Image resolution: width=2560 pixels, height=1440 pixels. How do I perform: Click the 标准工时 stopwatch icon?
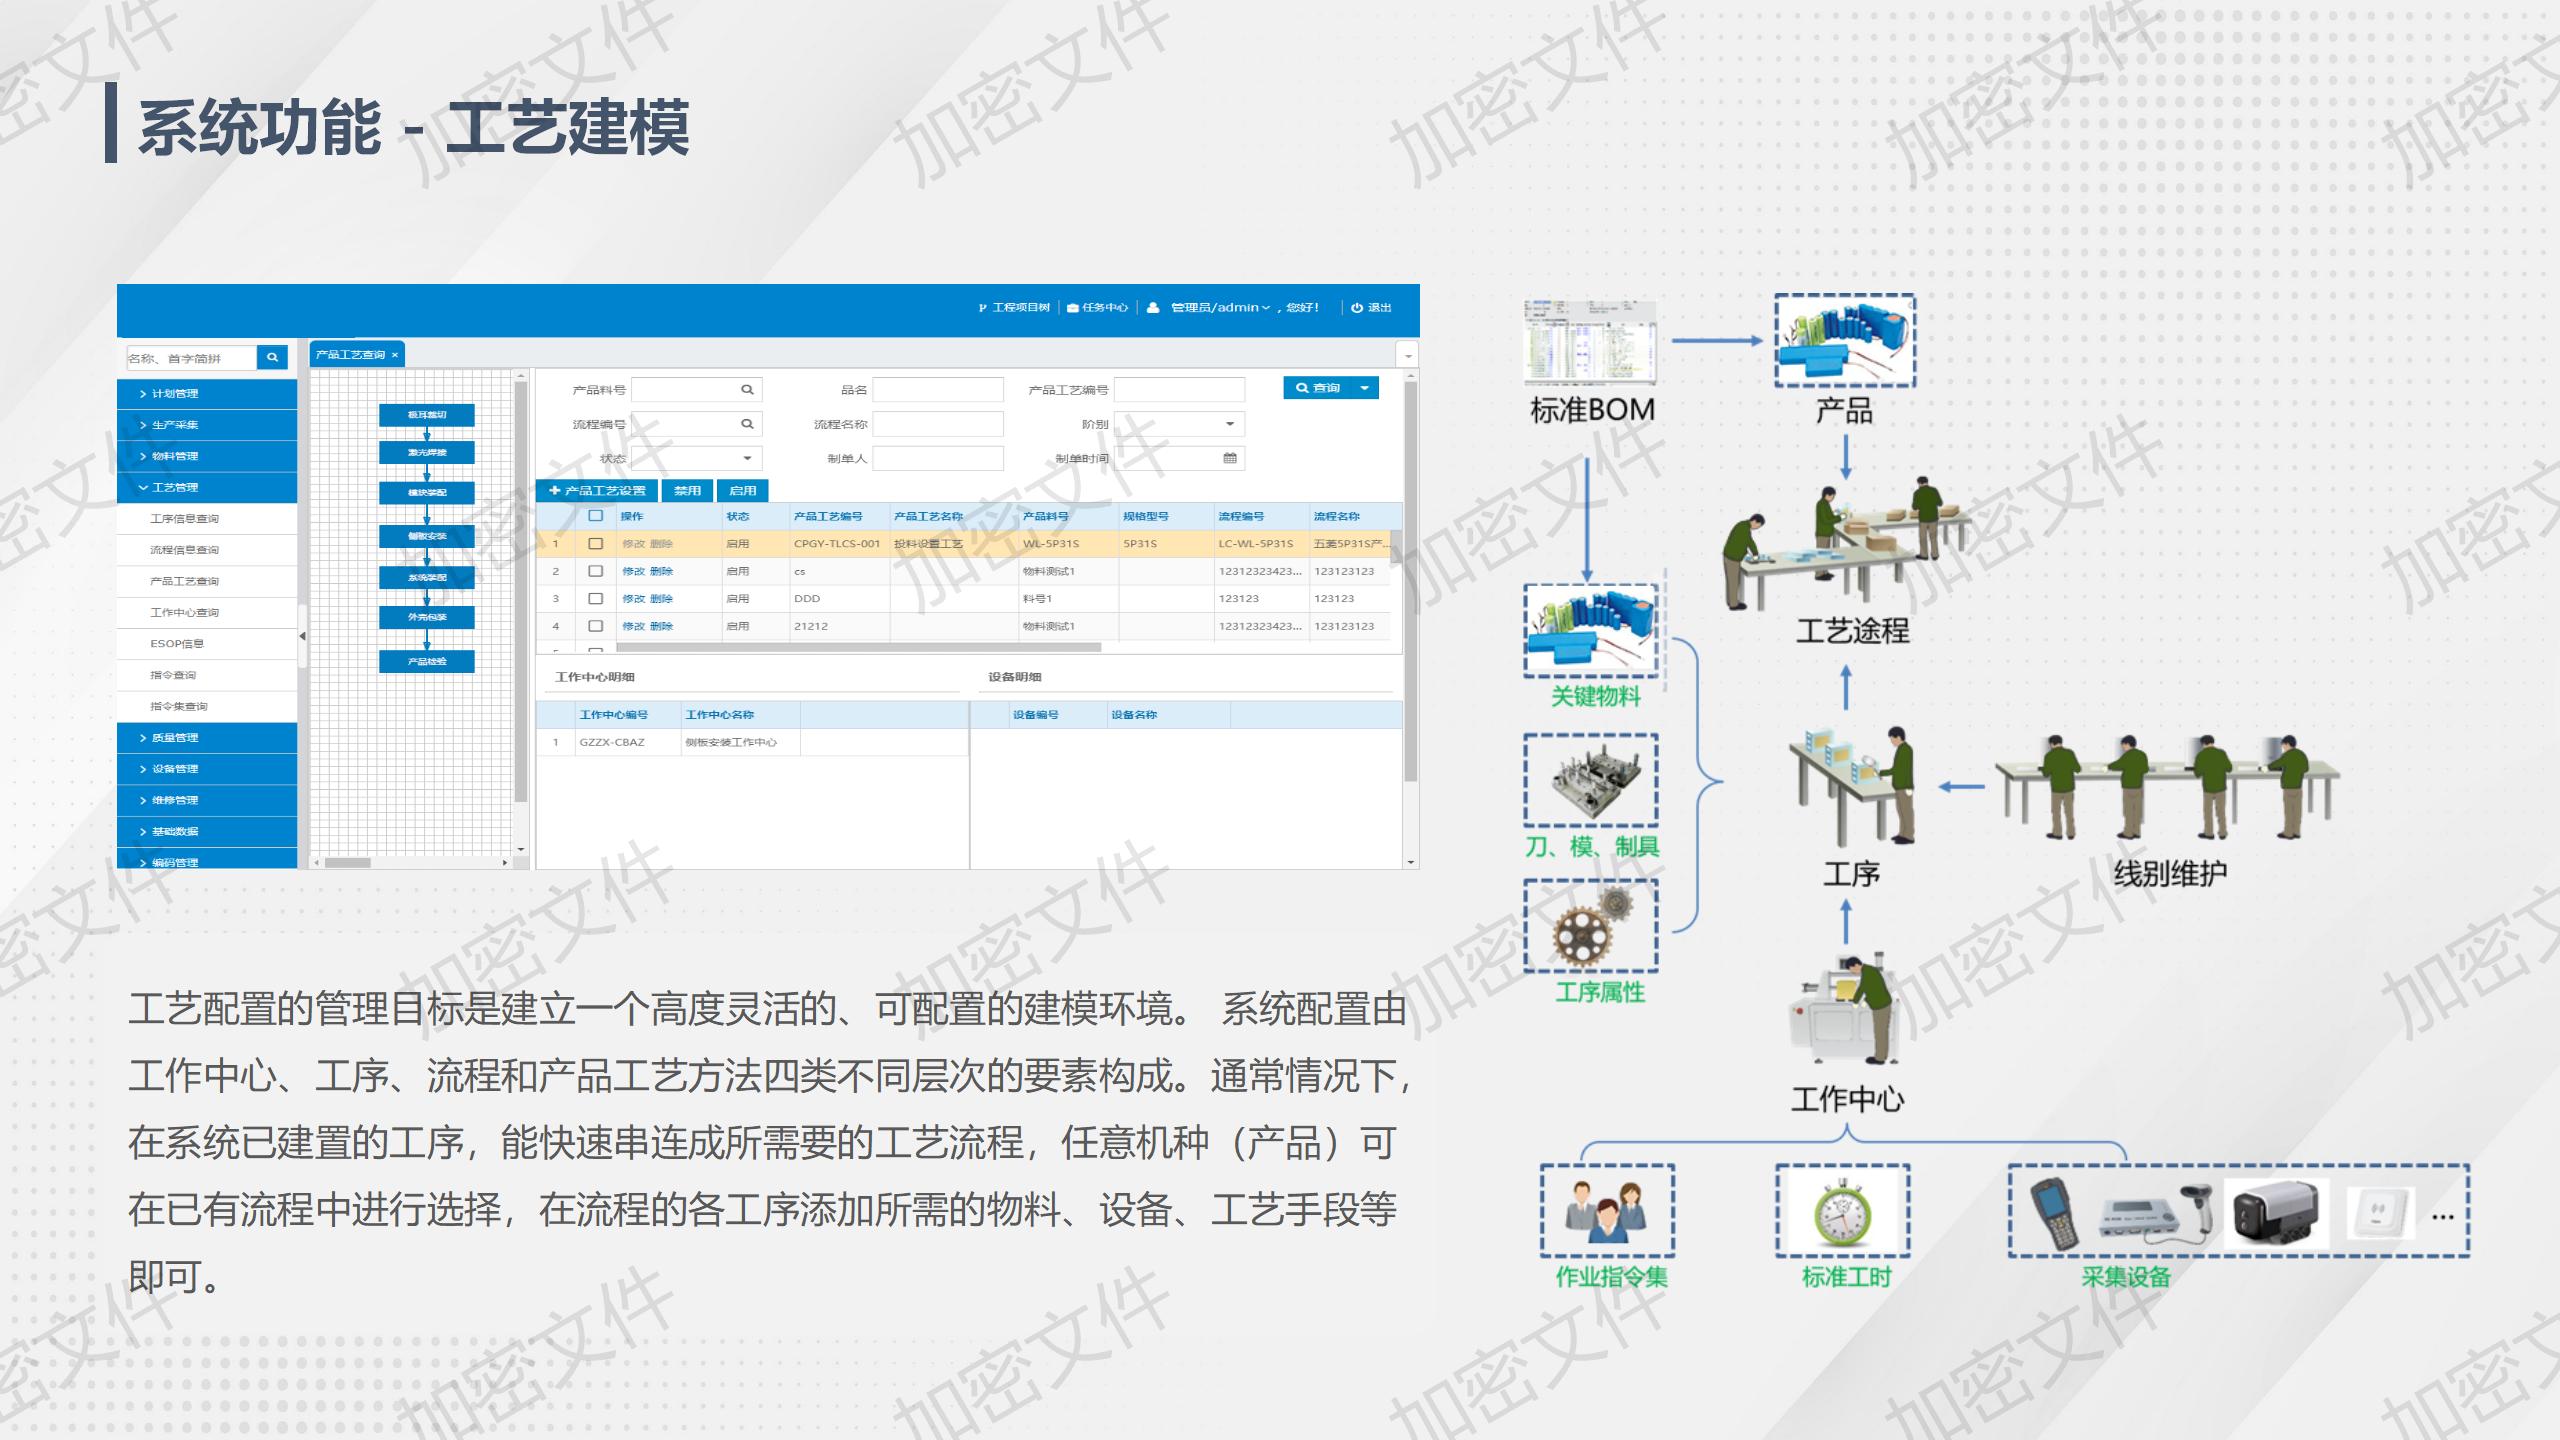point(1843,1211)
